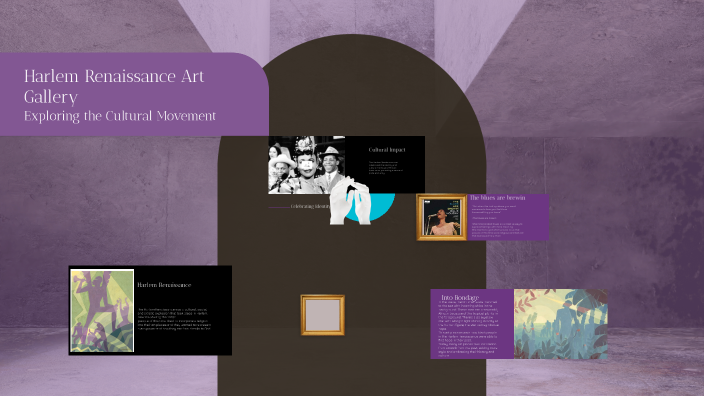
Task: Select the Into Bondage description text
Action: (x=468, y=329)
